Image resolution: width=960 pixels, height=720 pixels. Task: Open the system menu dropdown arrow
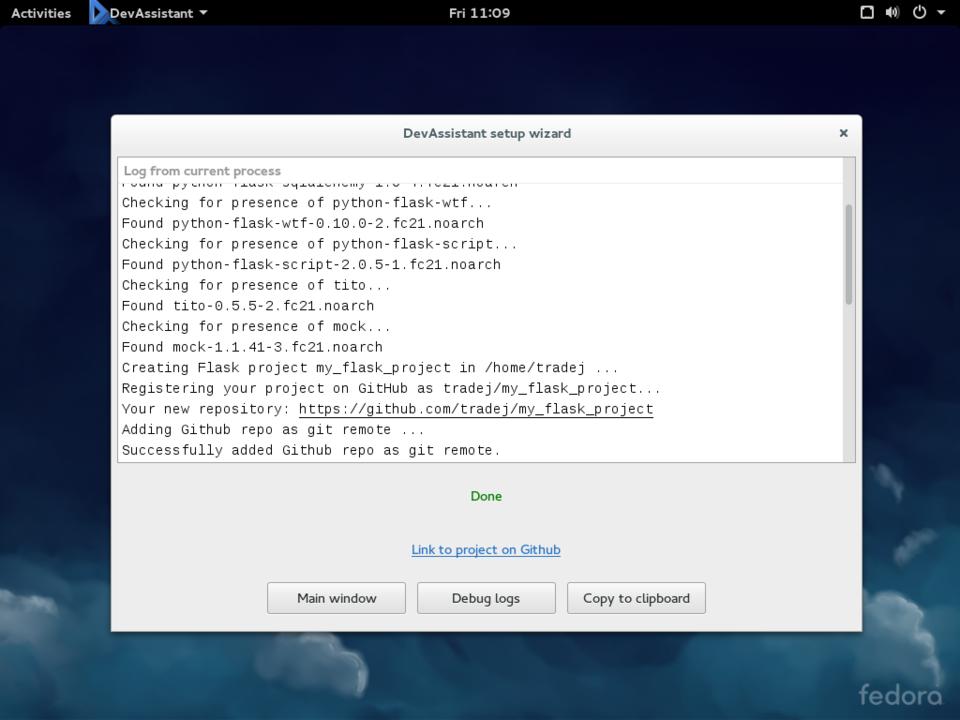(941, 13)
